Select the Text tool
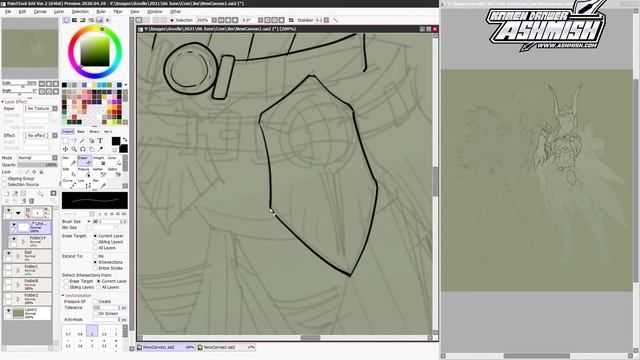 [100, 141]
